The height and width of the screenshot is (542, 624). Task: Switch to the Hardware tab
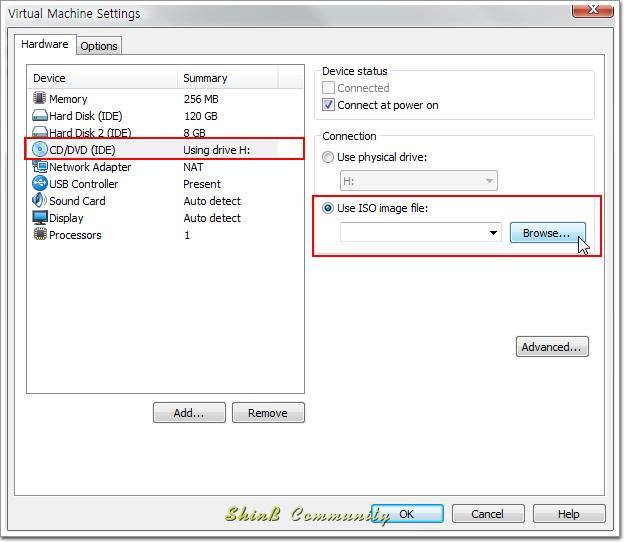point(45,44)
